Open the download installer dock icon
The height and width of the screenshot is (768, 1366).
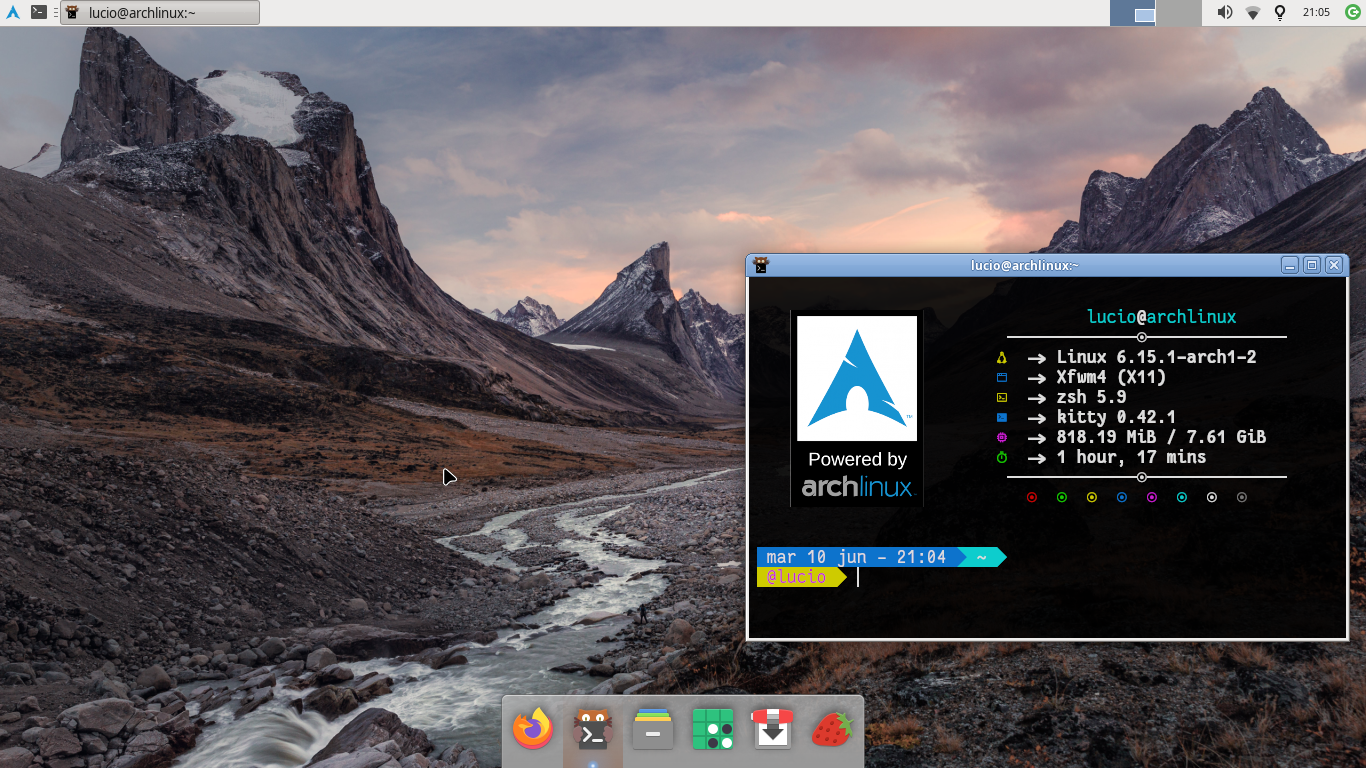772,729
